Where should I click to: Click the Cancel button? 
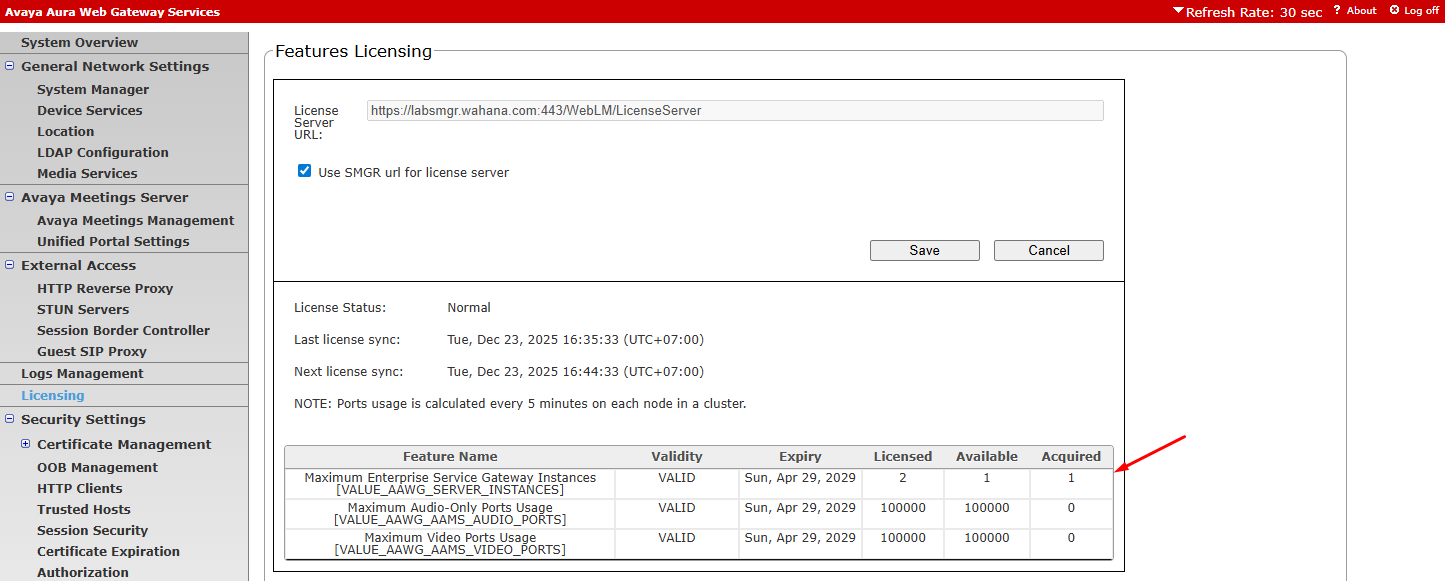click(x=1048, y=250)
